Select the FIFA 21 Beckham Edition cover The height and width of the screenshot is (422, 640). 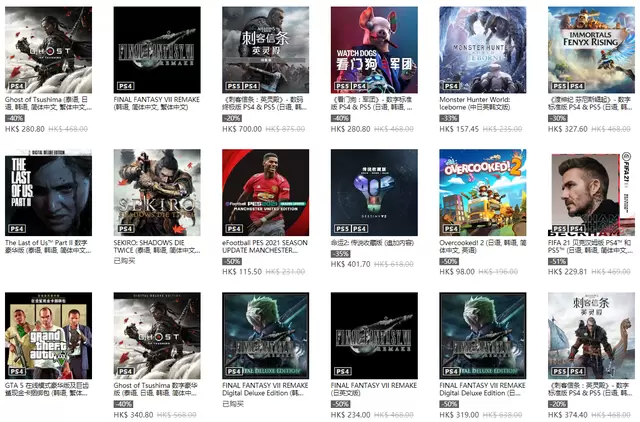point(591,193)
